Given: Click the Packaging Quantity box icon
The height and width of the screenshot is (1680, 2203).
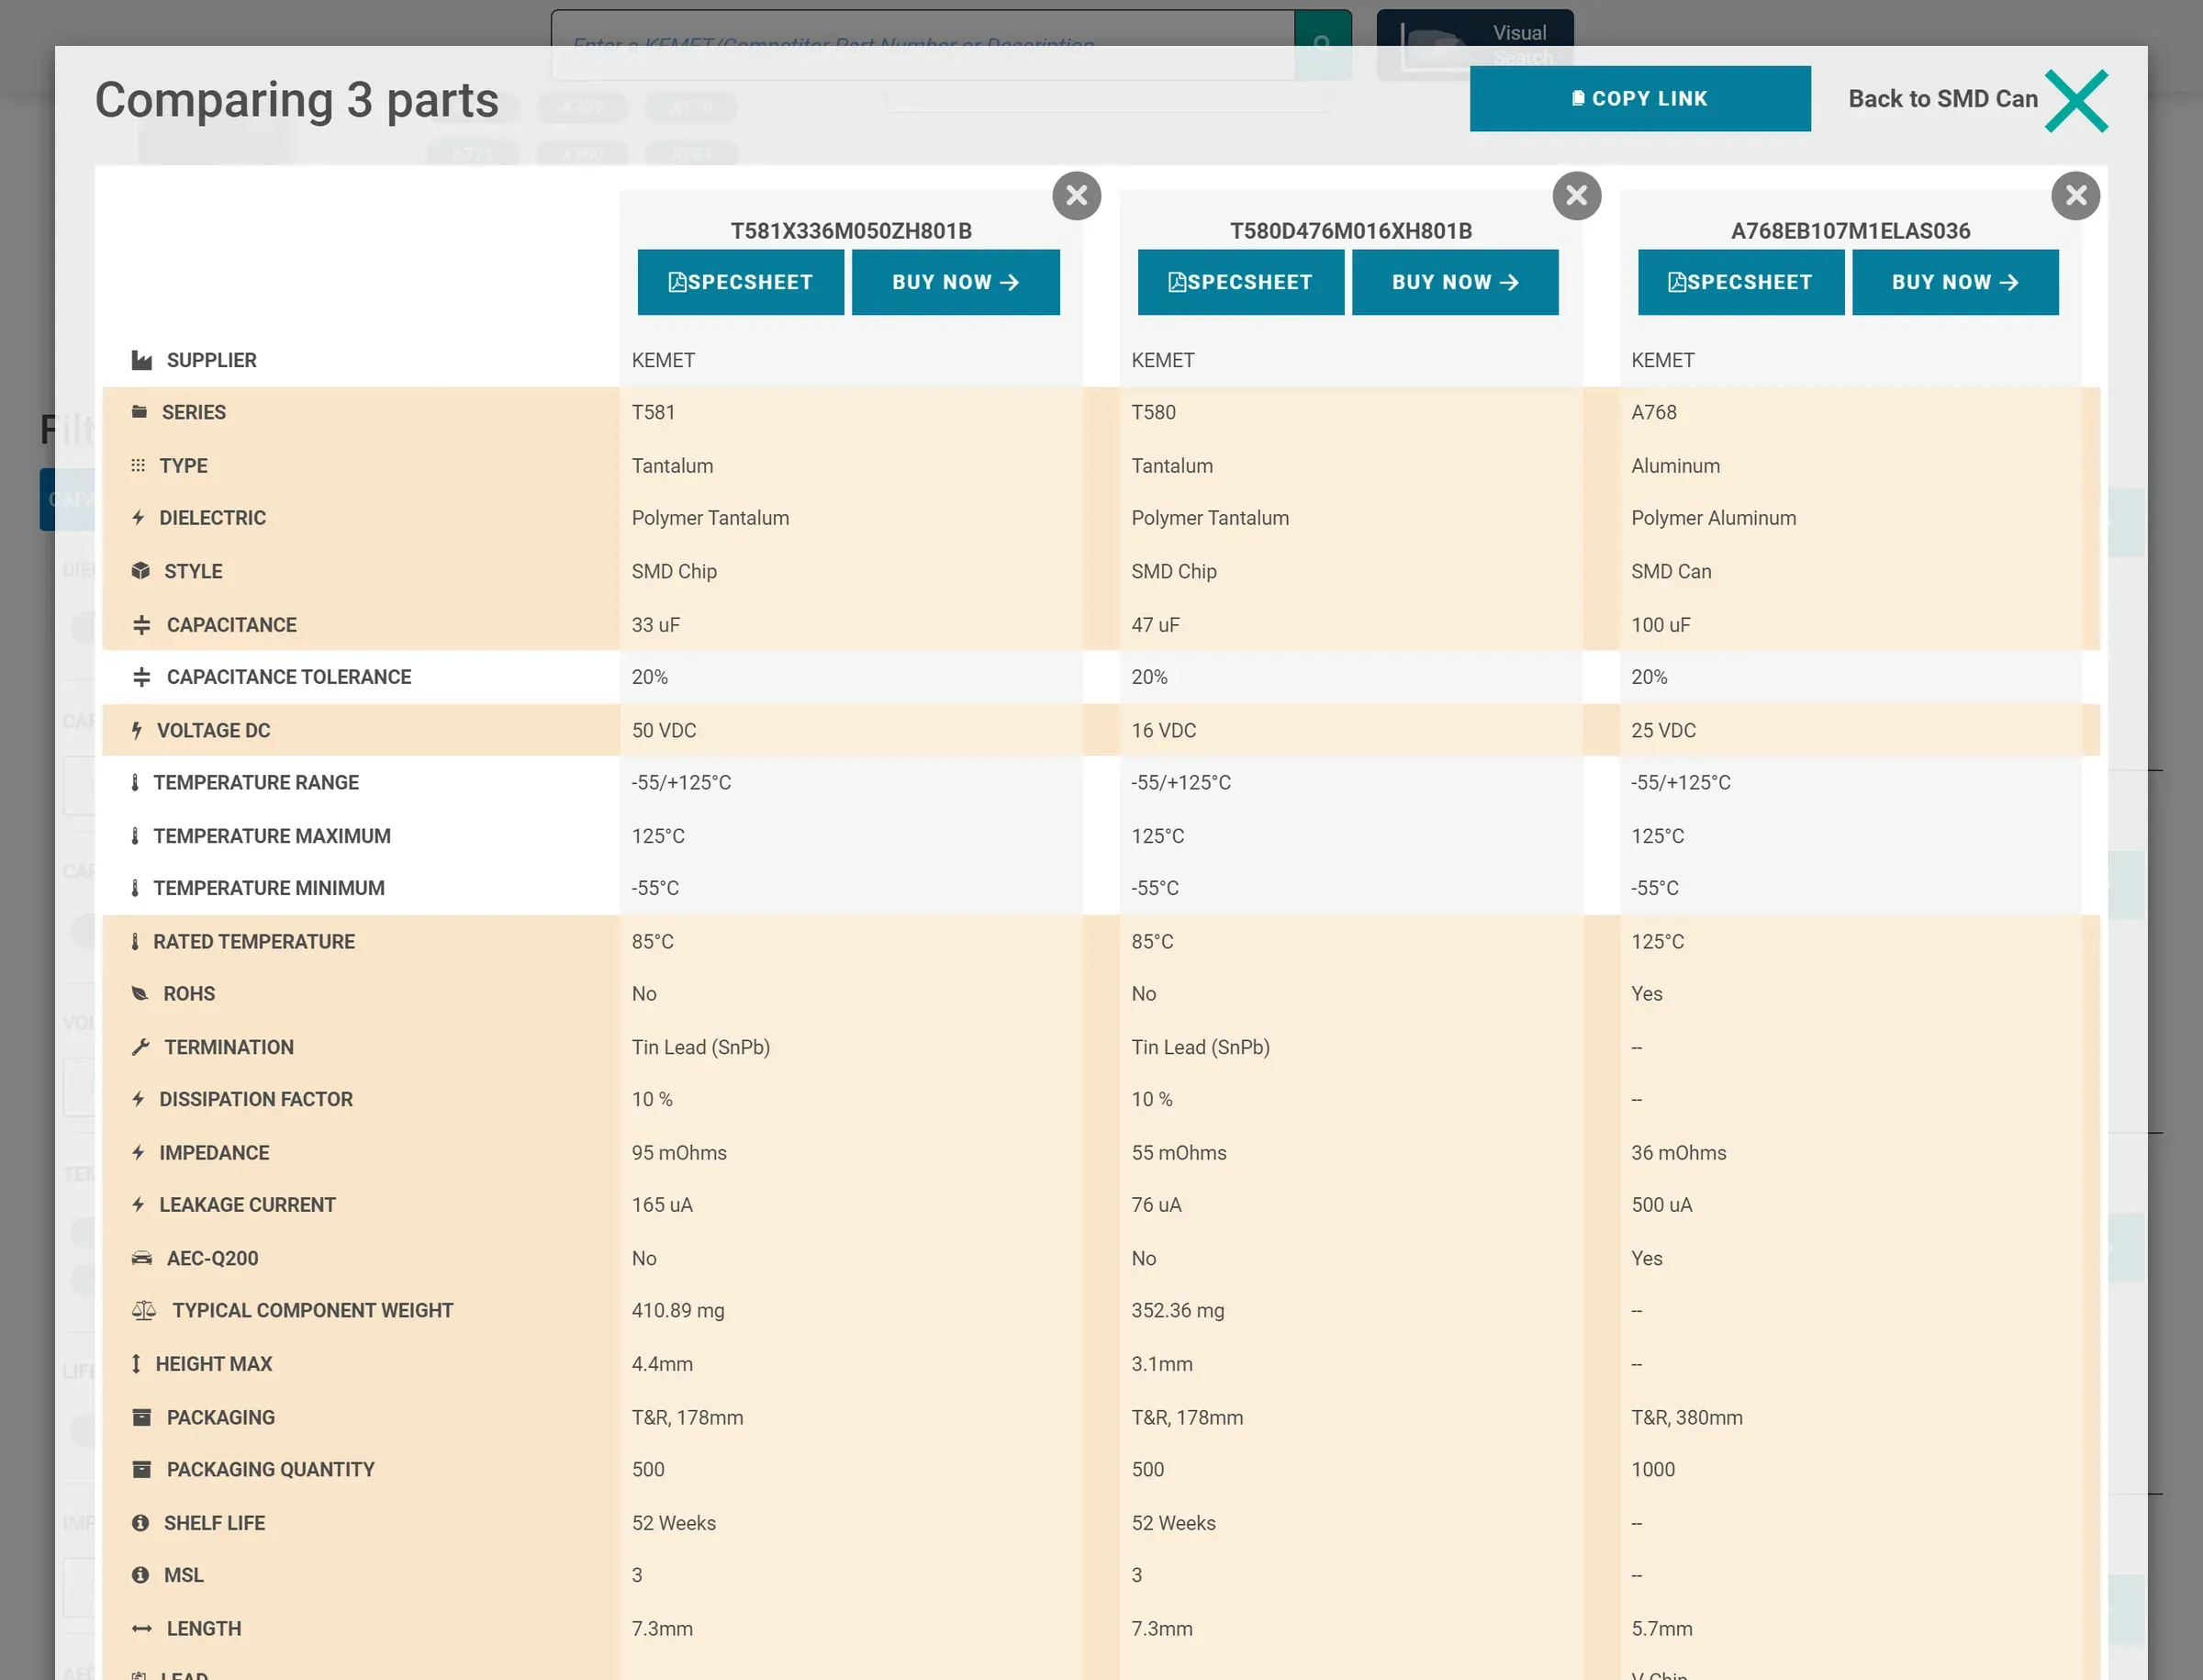Looking at the screenshot, I should tap(141, 1469).
